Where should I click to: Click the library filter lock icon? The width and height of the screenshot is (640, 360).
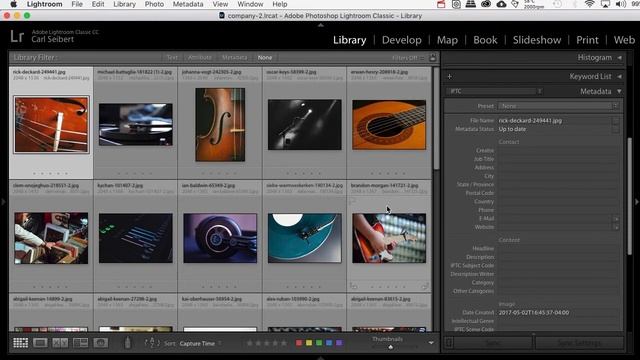click(x=433, y=58)
